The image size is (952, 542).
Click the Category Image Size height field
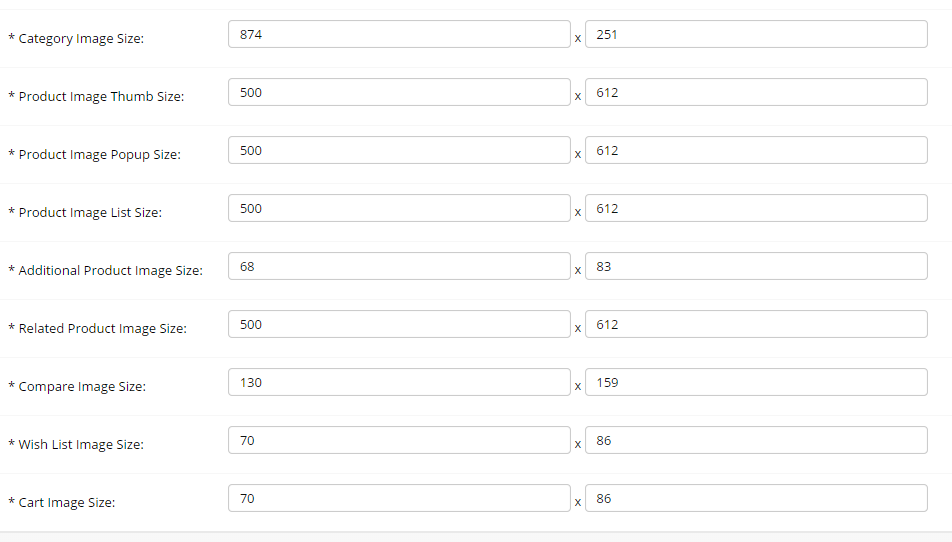point(756,35)
